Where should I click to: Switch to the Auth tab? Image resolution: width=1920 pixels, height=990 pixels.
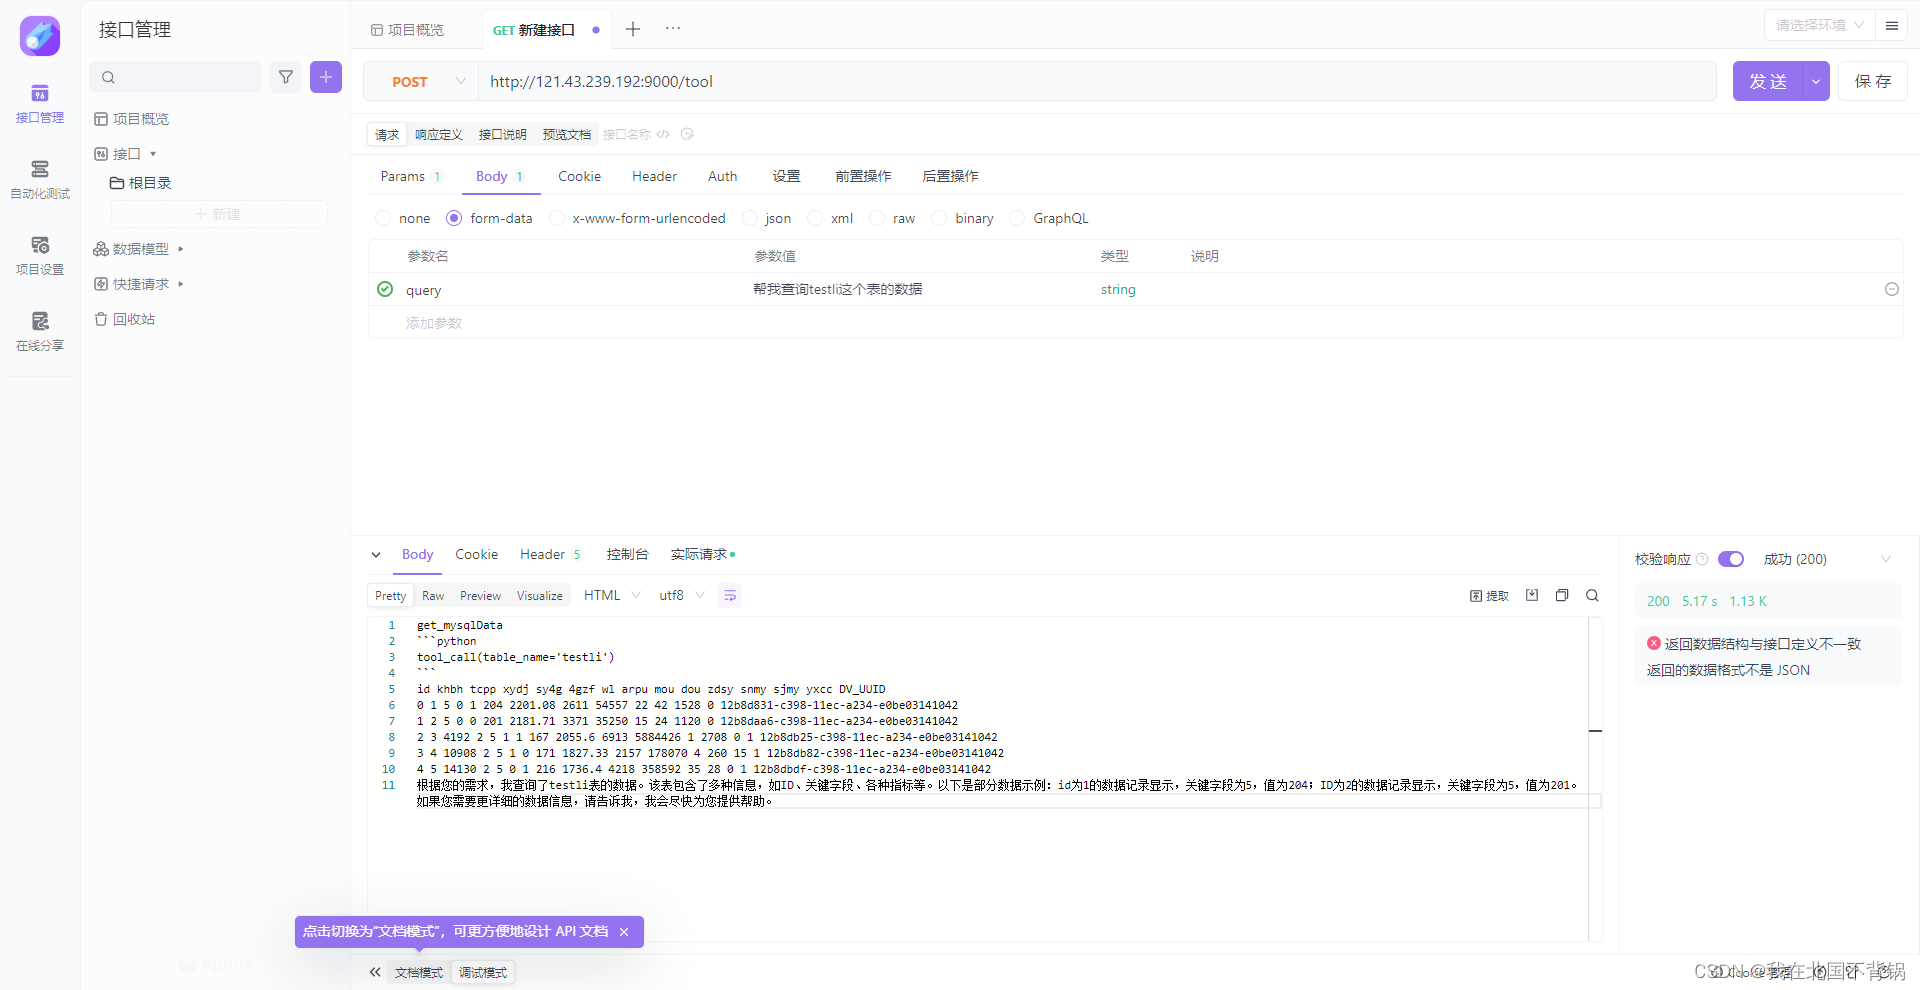tap(722, 176)
